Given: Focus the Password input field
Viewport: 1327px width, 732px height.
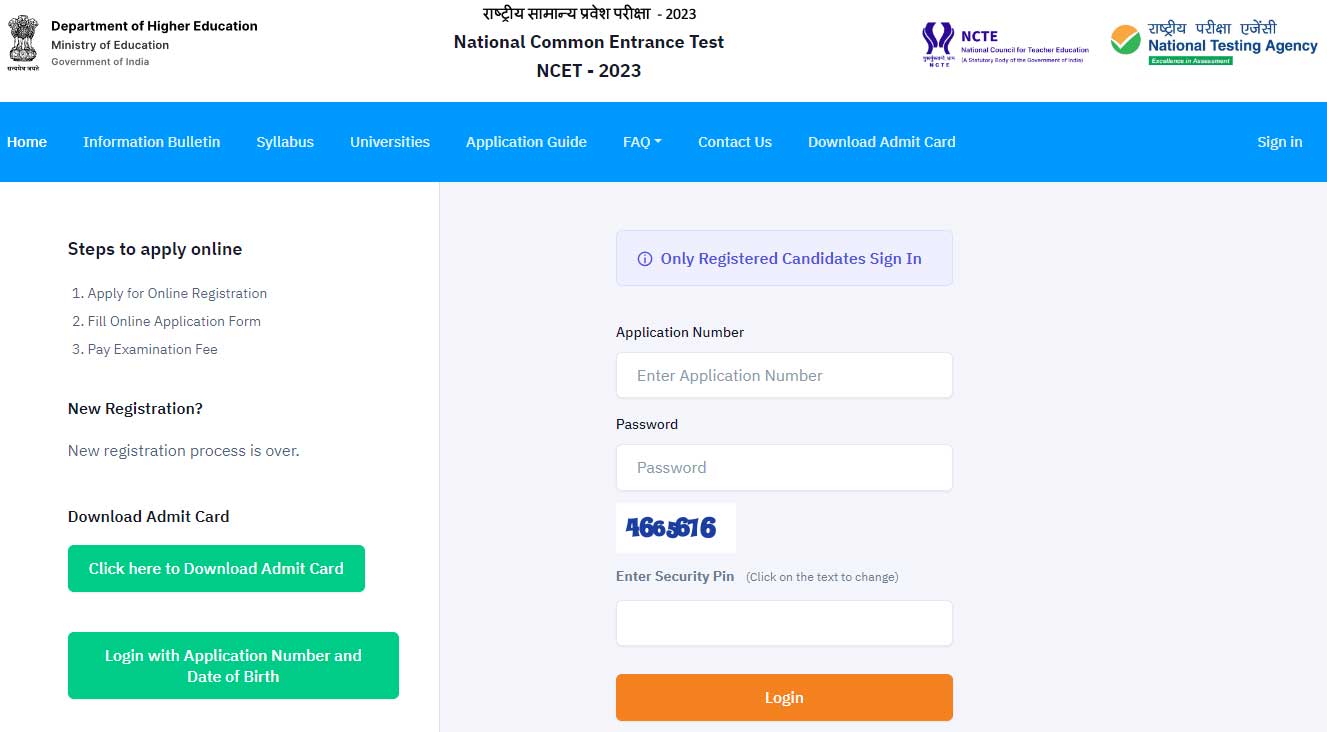Looking at the screenshot, I should [x=784, y=467].
